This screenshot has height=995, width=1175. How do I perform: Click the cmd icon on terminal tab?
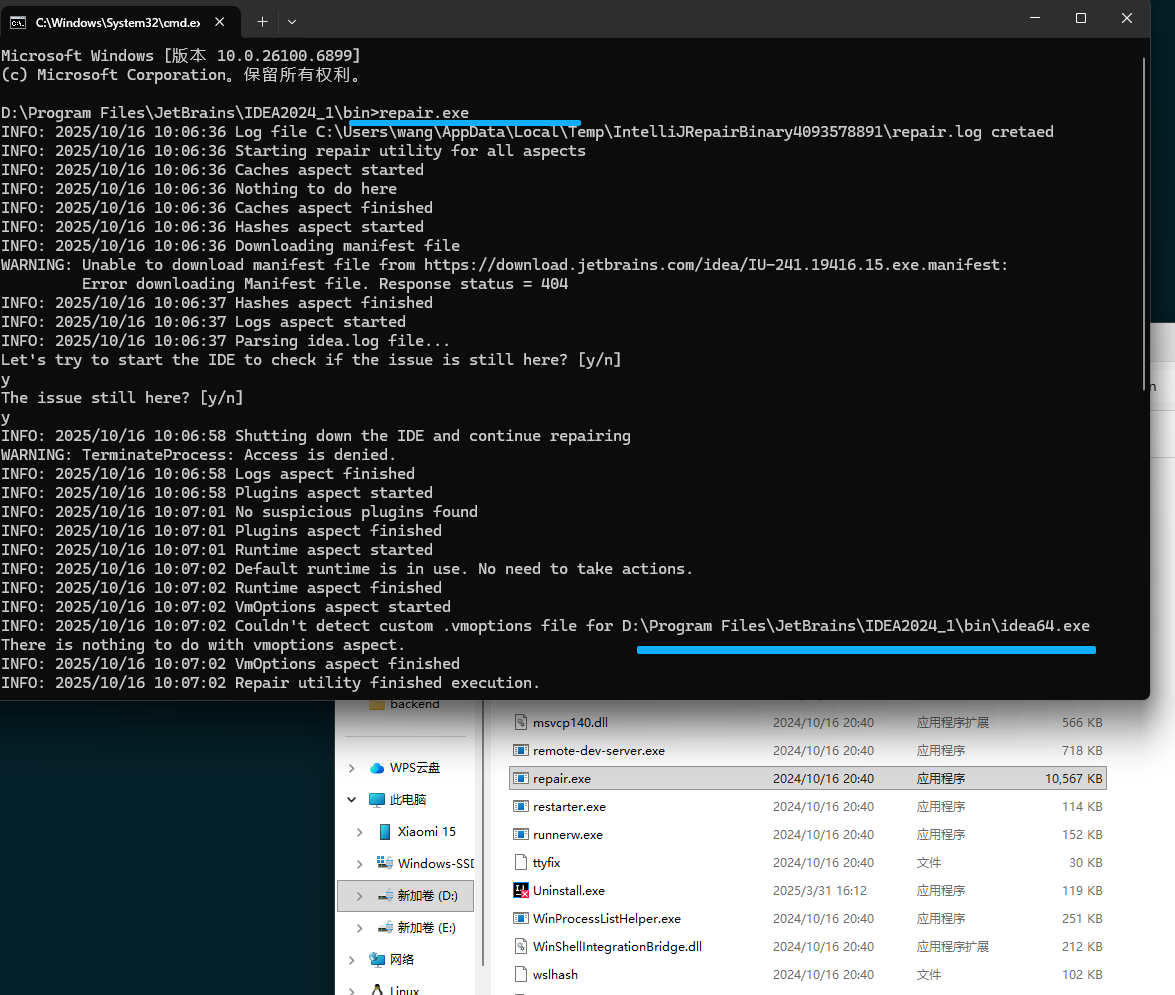pyautogui.click(x=18, y=22)
